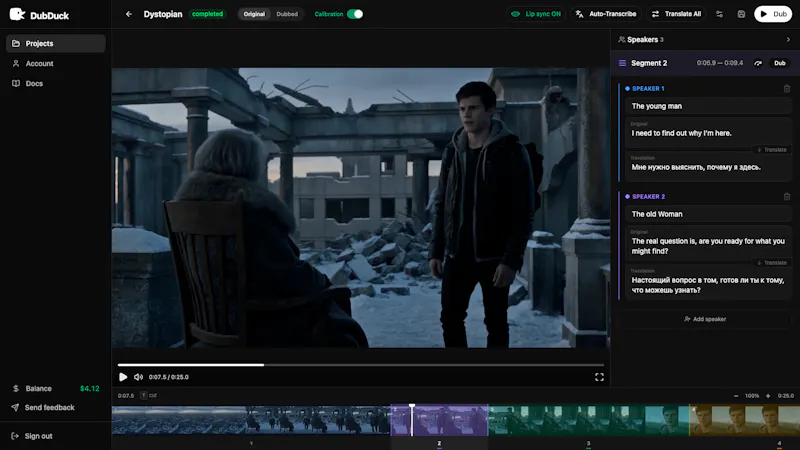The height and width of the screenshot is (450, 800).
Task: Open the settings sliders icon in top bar
Action: (x=719, y=14)
